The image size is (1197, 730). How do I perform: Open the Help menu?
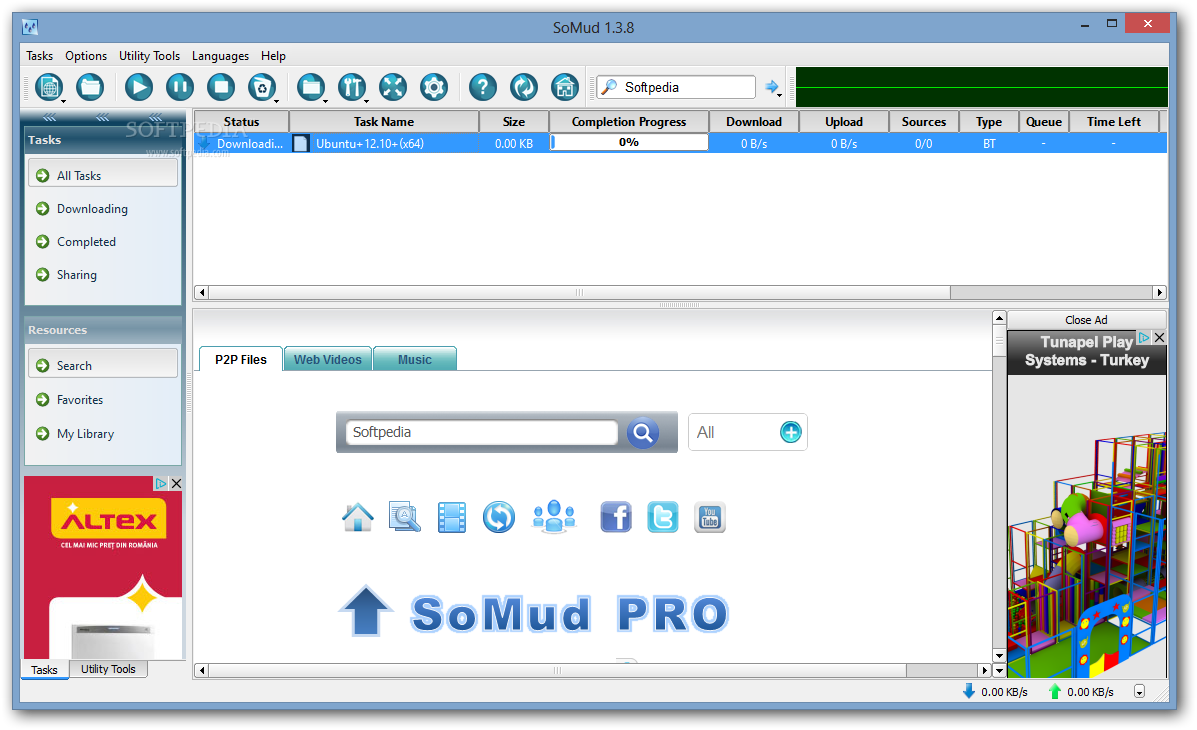tap(273, 56)
